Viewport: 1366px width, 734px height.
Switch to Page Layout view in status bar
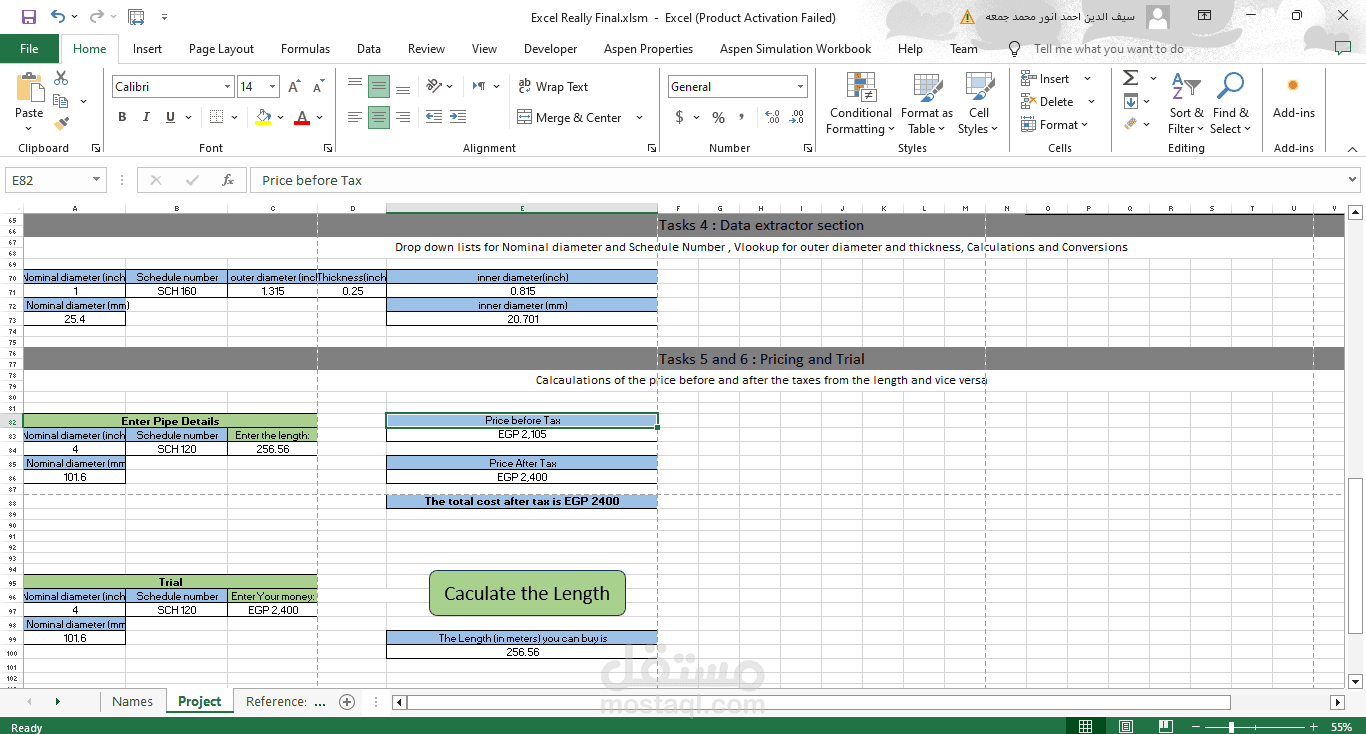tap(1126, 726)
